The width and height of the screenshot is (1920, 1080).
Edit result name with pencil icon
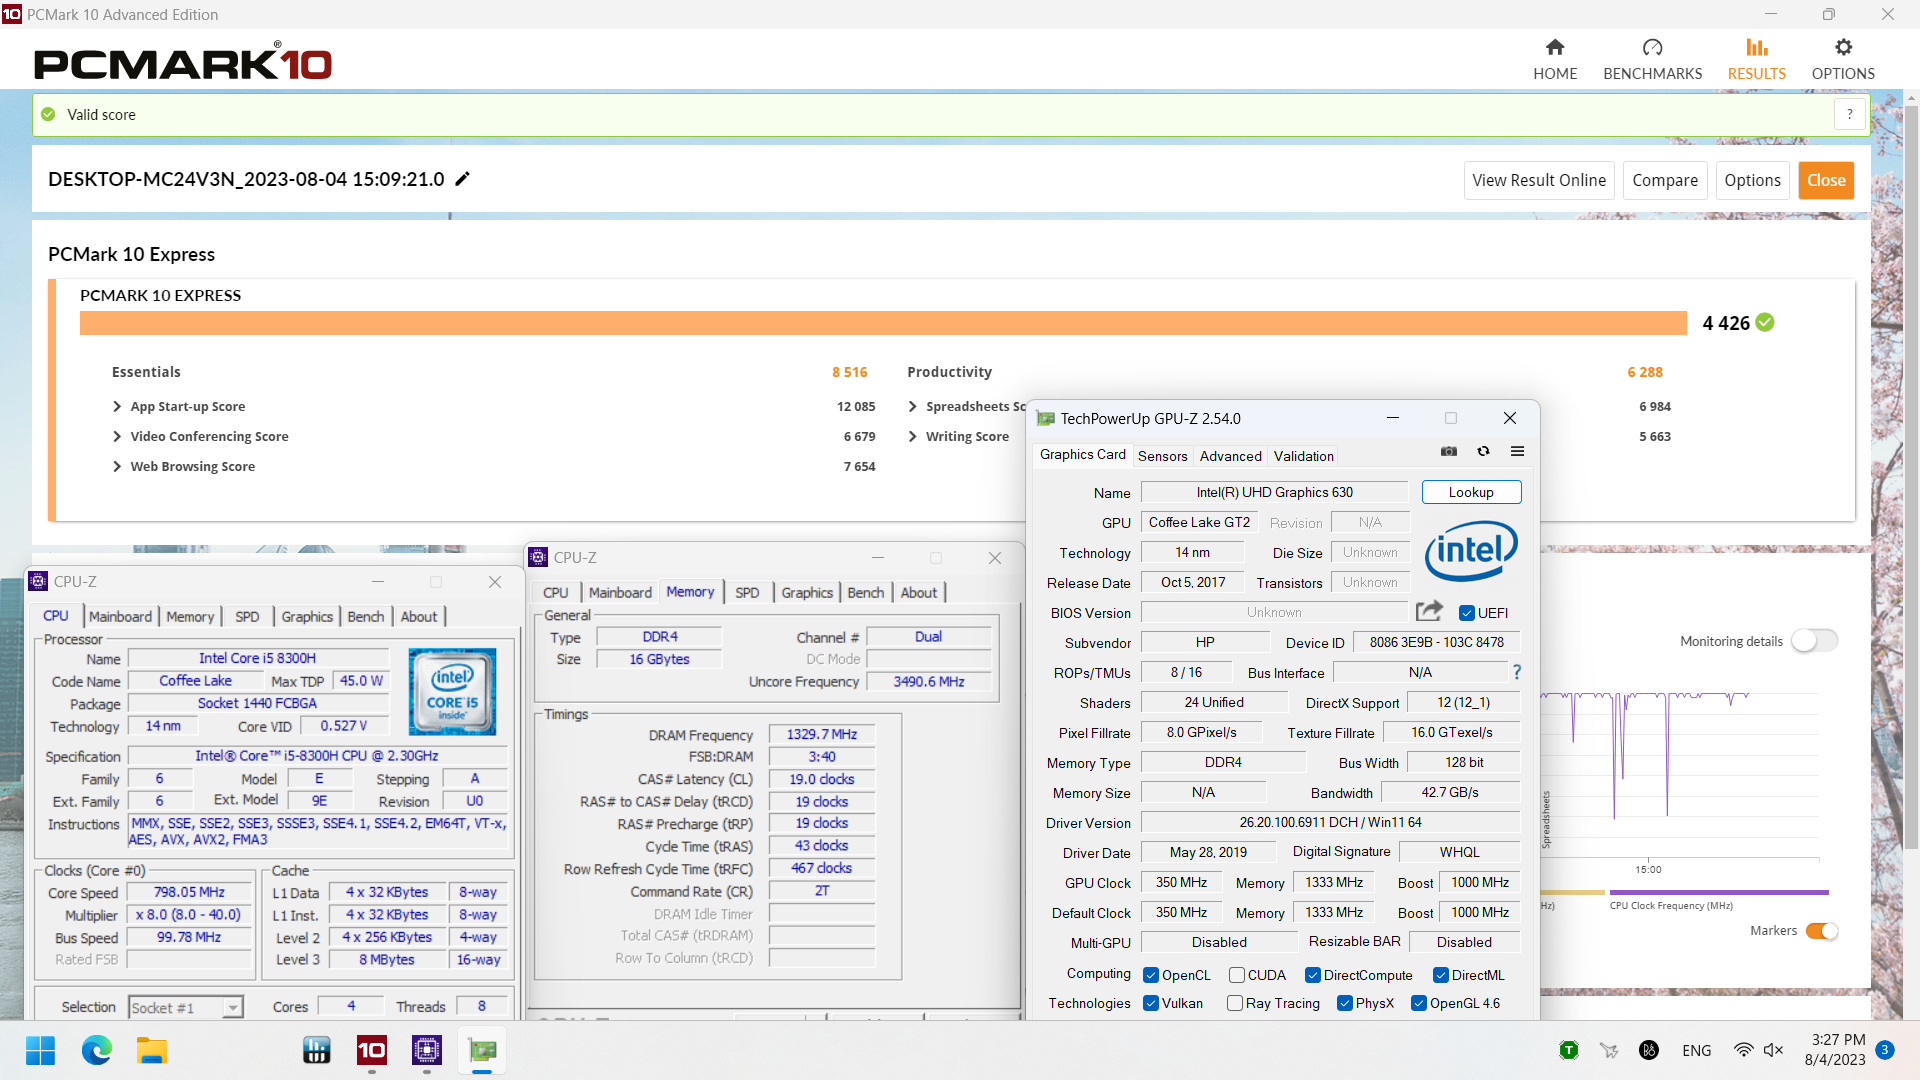tap(462, 179)
